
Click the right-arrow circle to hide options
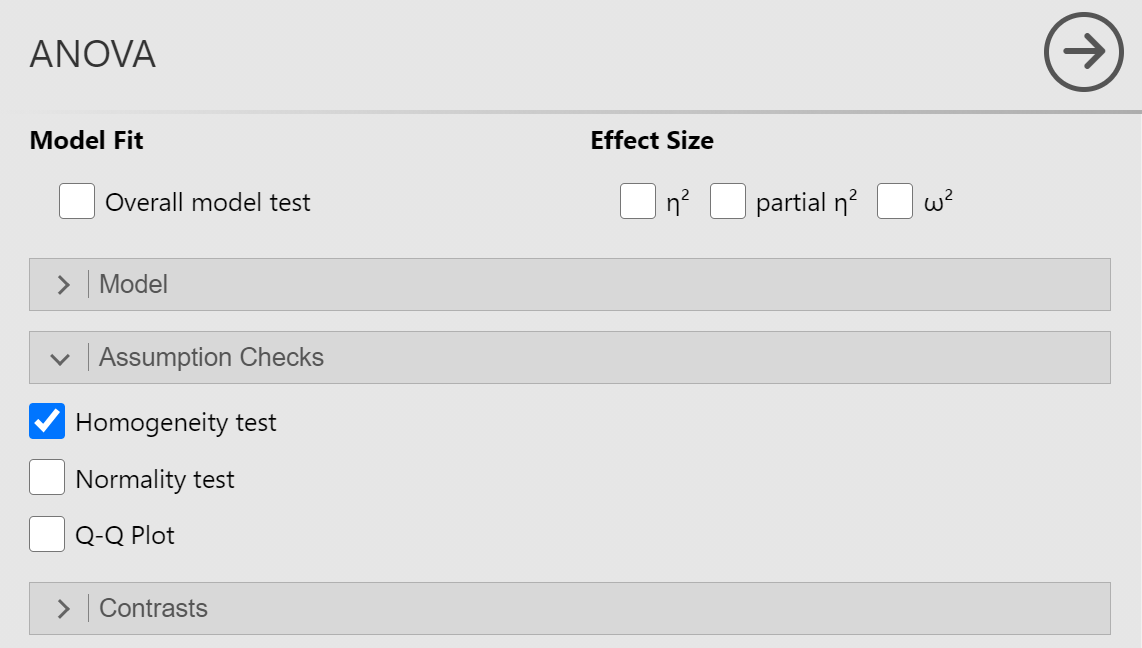tap(1084, 52)
